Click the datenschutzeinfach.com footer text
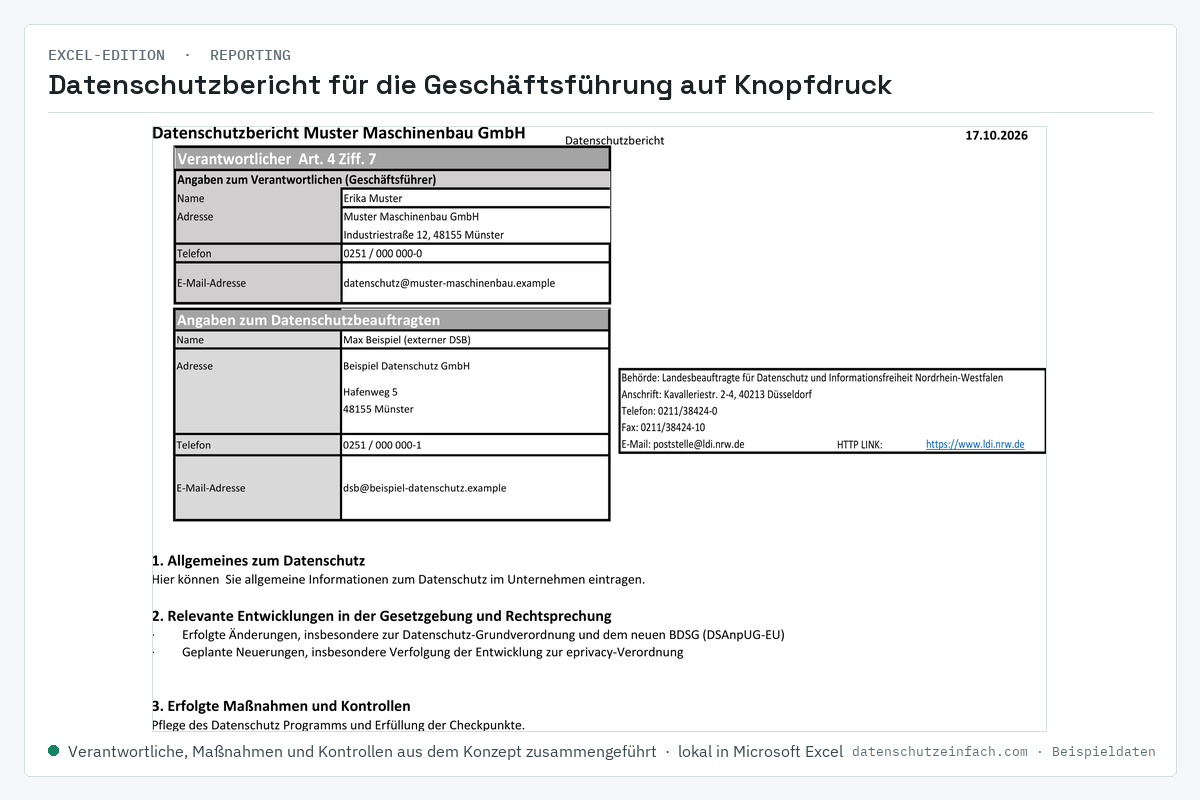Viewport: 1200px width, 800px height. click(940, 752)
